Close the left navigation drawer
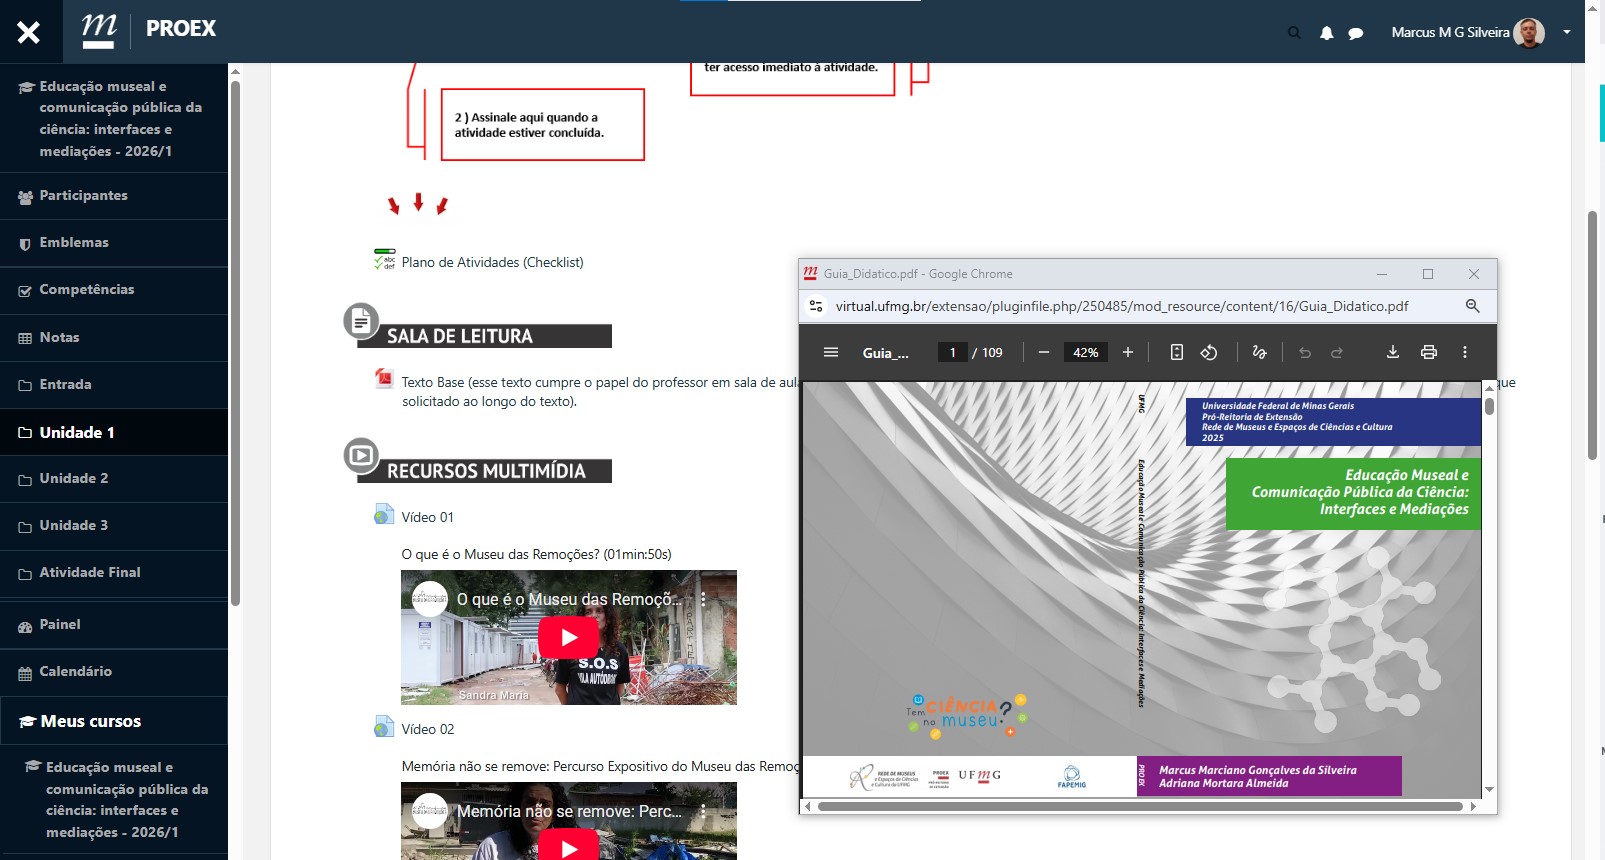The height and width of the screenshot is (860, 1605). 29,32
